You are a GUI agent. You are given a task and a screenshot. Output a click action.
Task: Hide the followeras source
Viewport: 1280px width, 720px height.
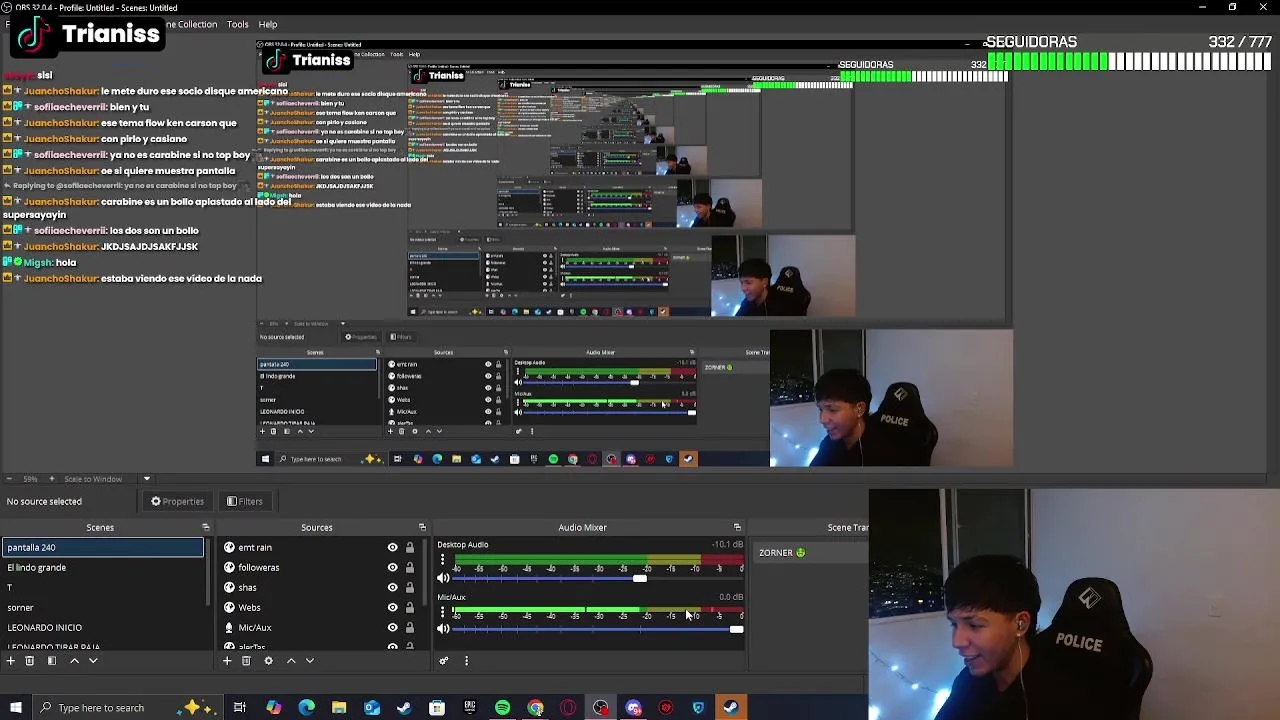tap(392, 568)
